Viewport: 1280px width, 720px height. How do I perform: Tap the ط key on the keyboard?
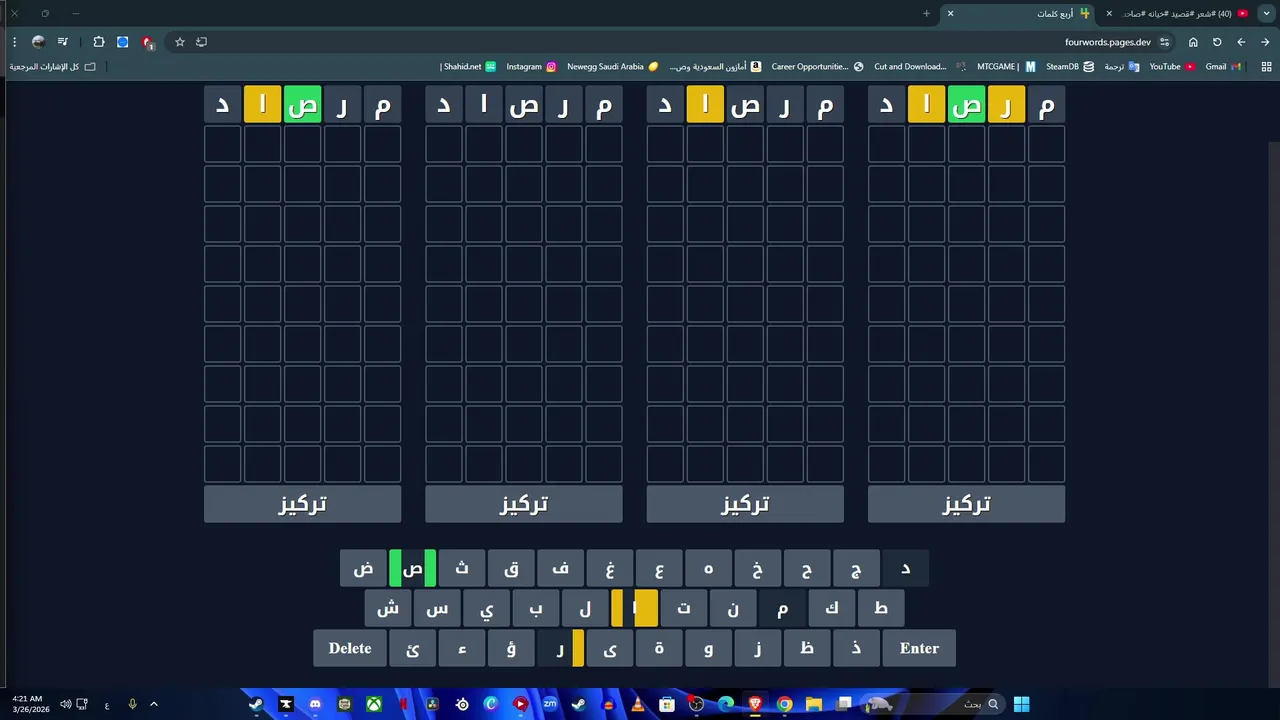pos(880,608)
